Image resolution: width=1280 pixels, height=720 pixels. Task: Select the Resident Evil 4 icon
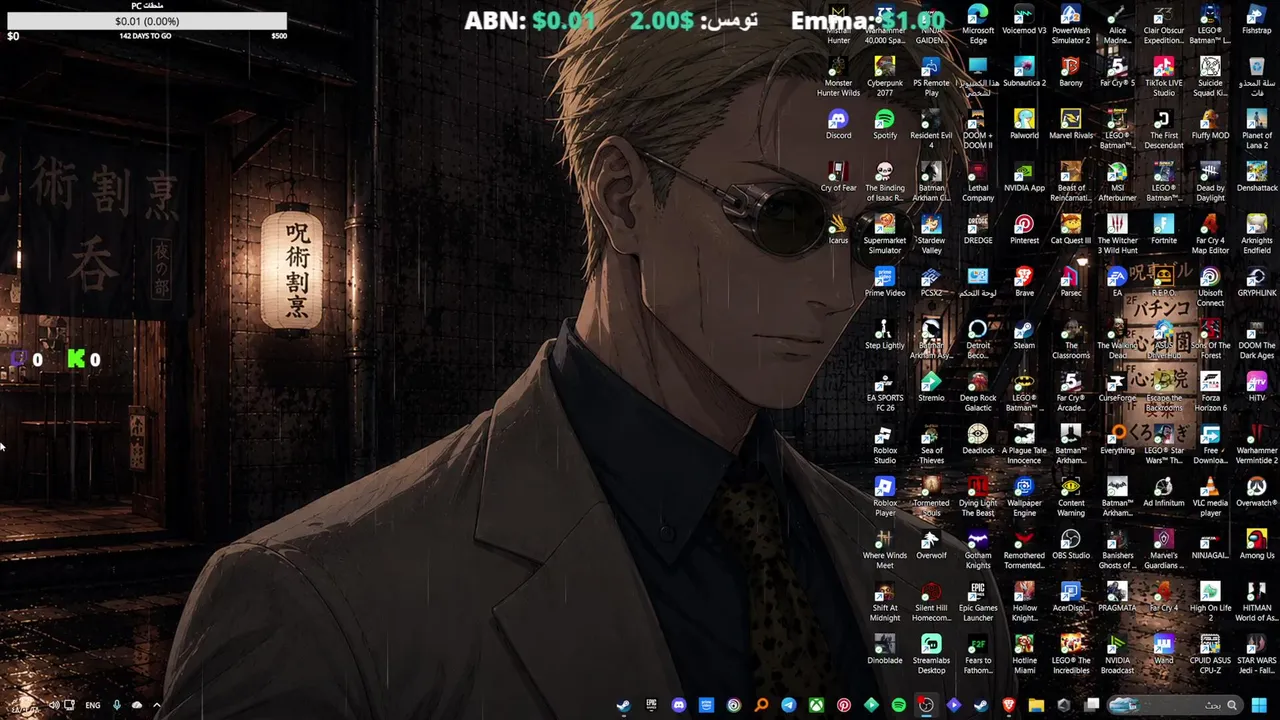click(931, 129)
